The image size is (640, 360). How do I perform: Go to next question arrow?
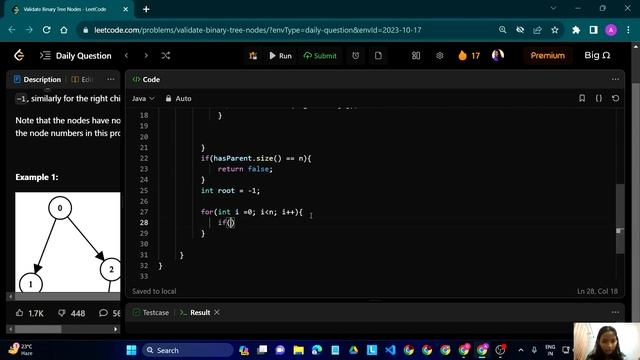(146, 55)
